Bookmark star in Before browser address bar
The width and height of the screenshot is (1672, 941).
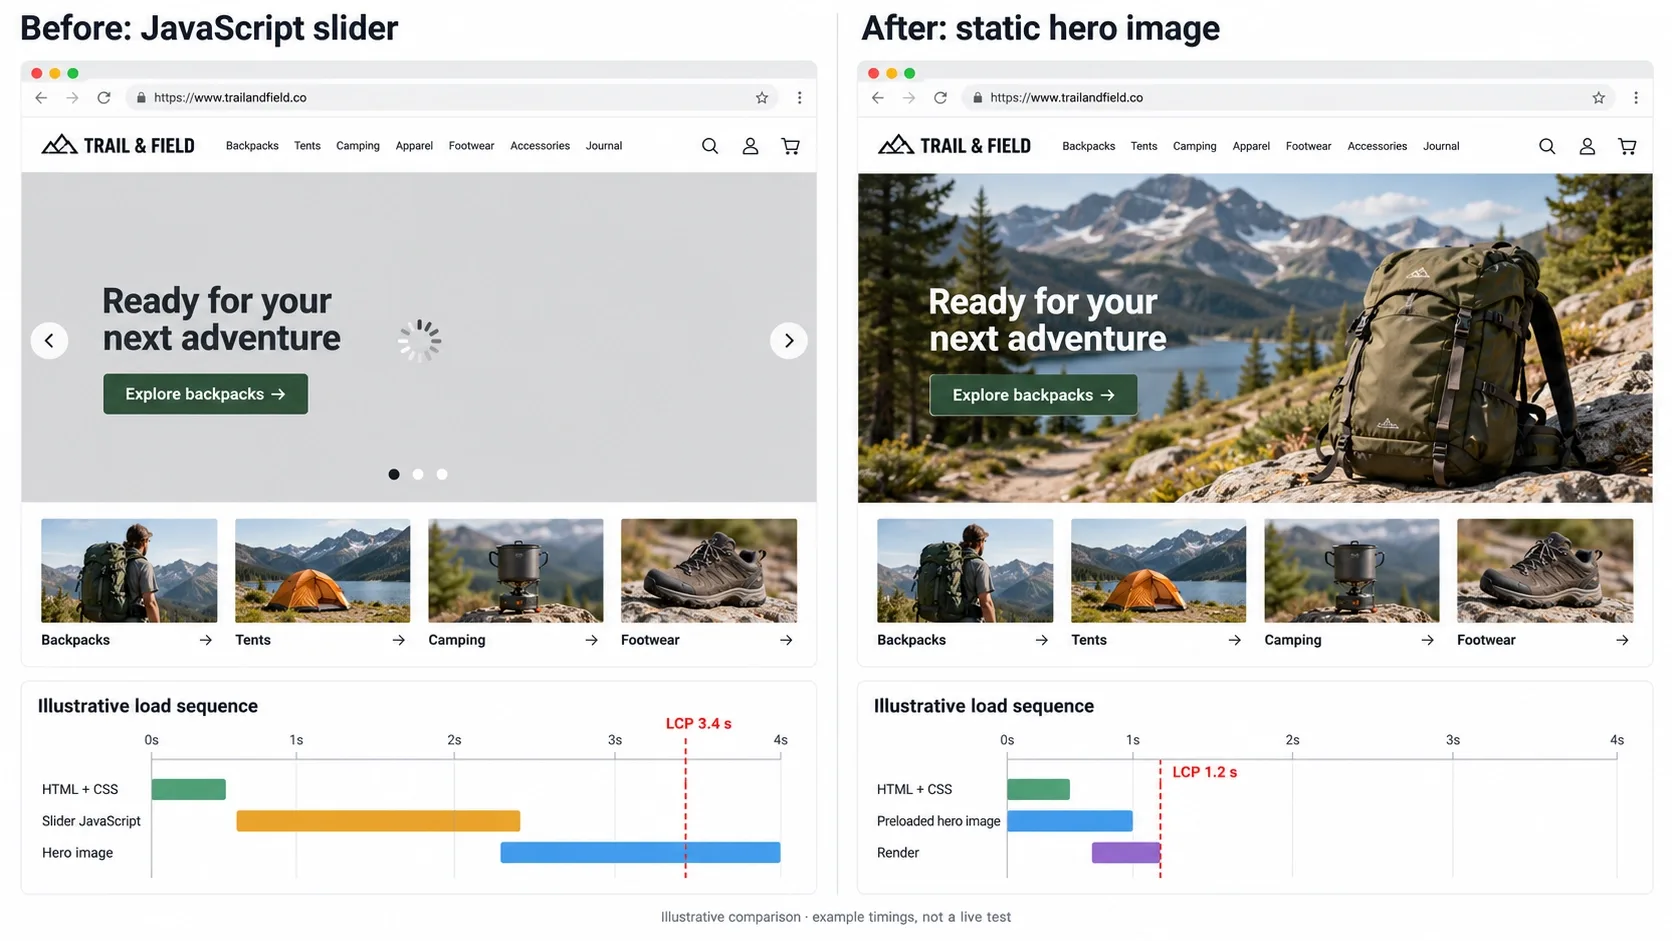762,97
